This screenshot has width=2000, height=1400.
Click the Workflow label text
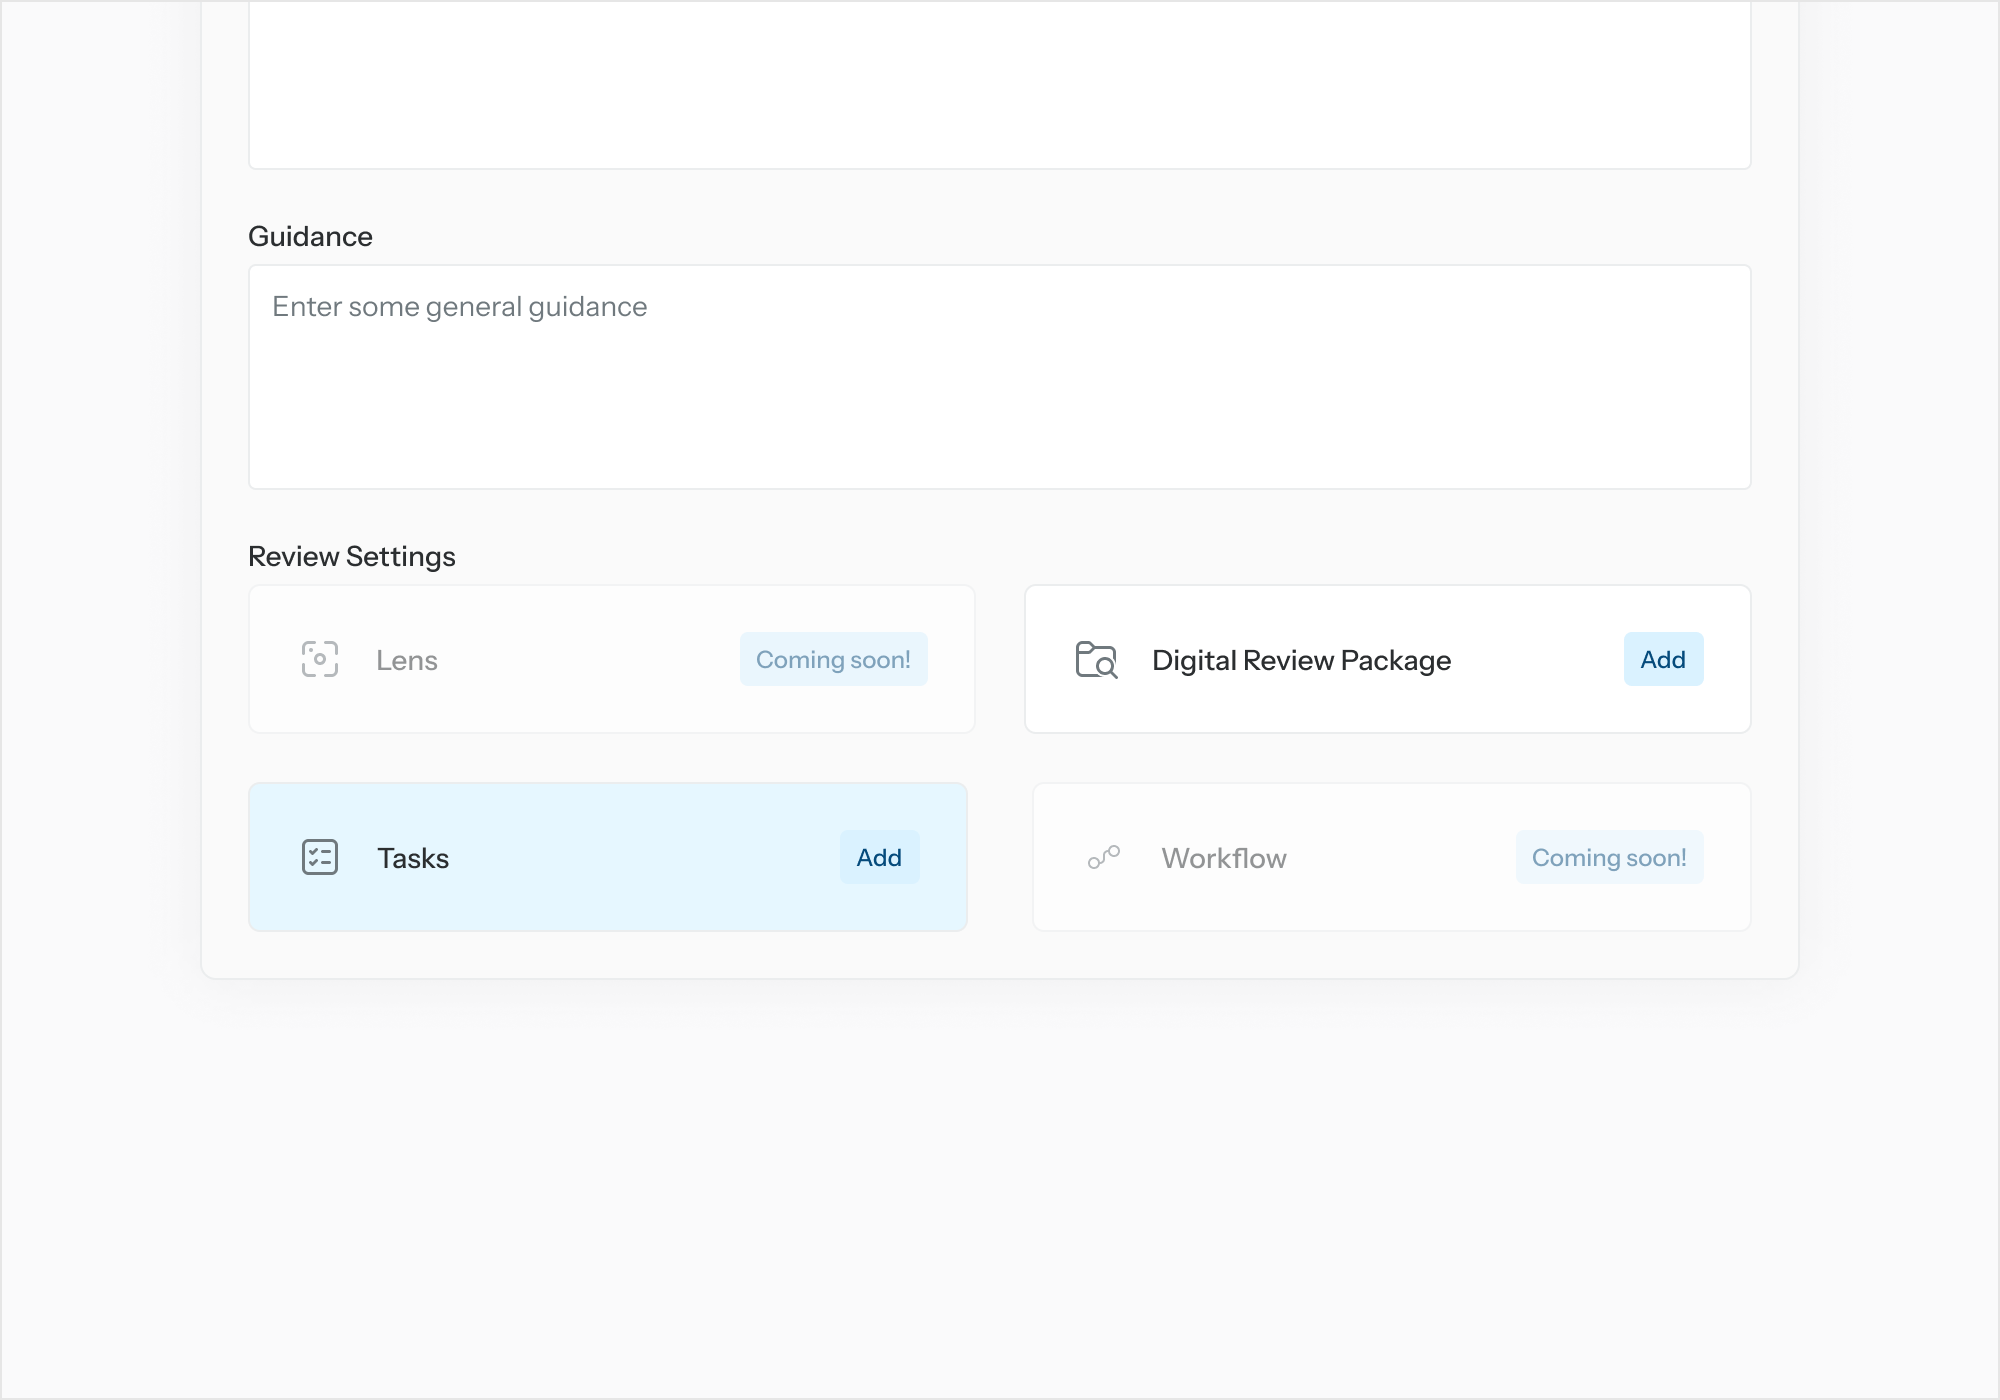[x=1224, y=858]
